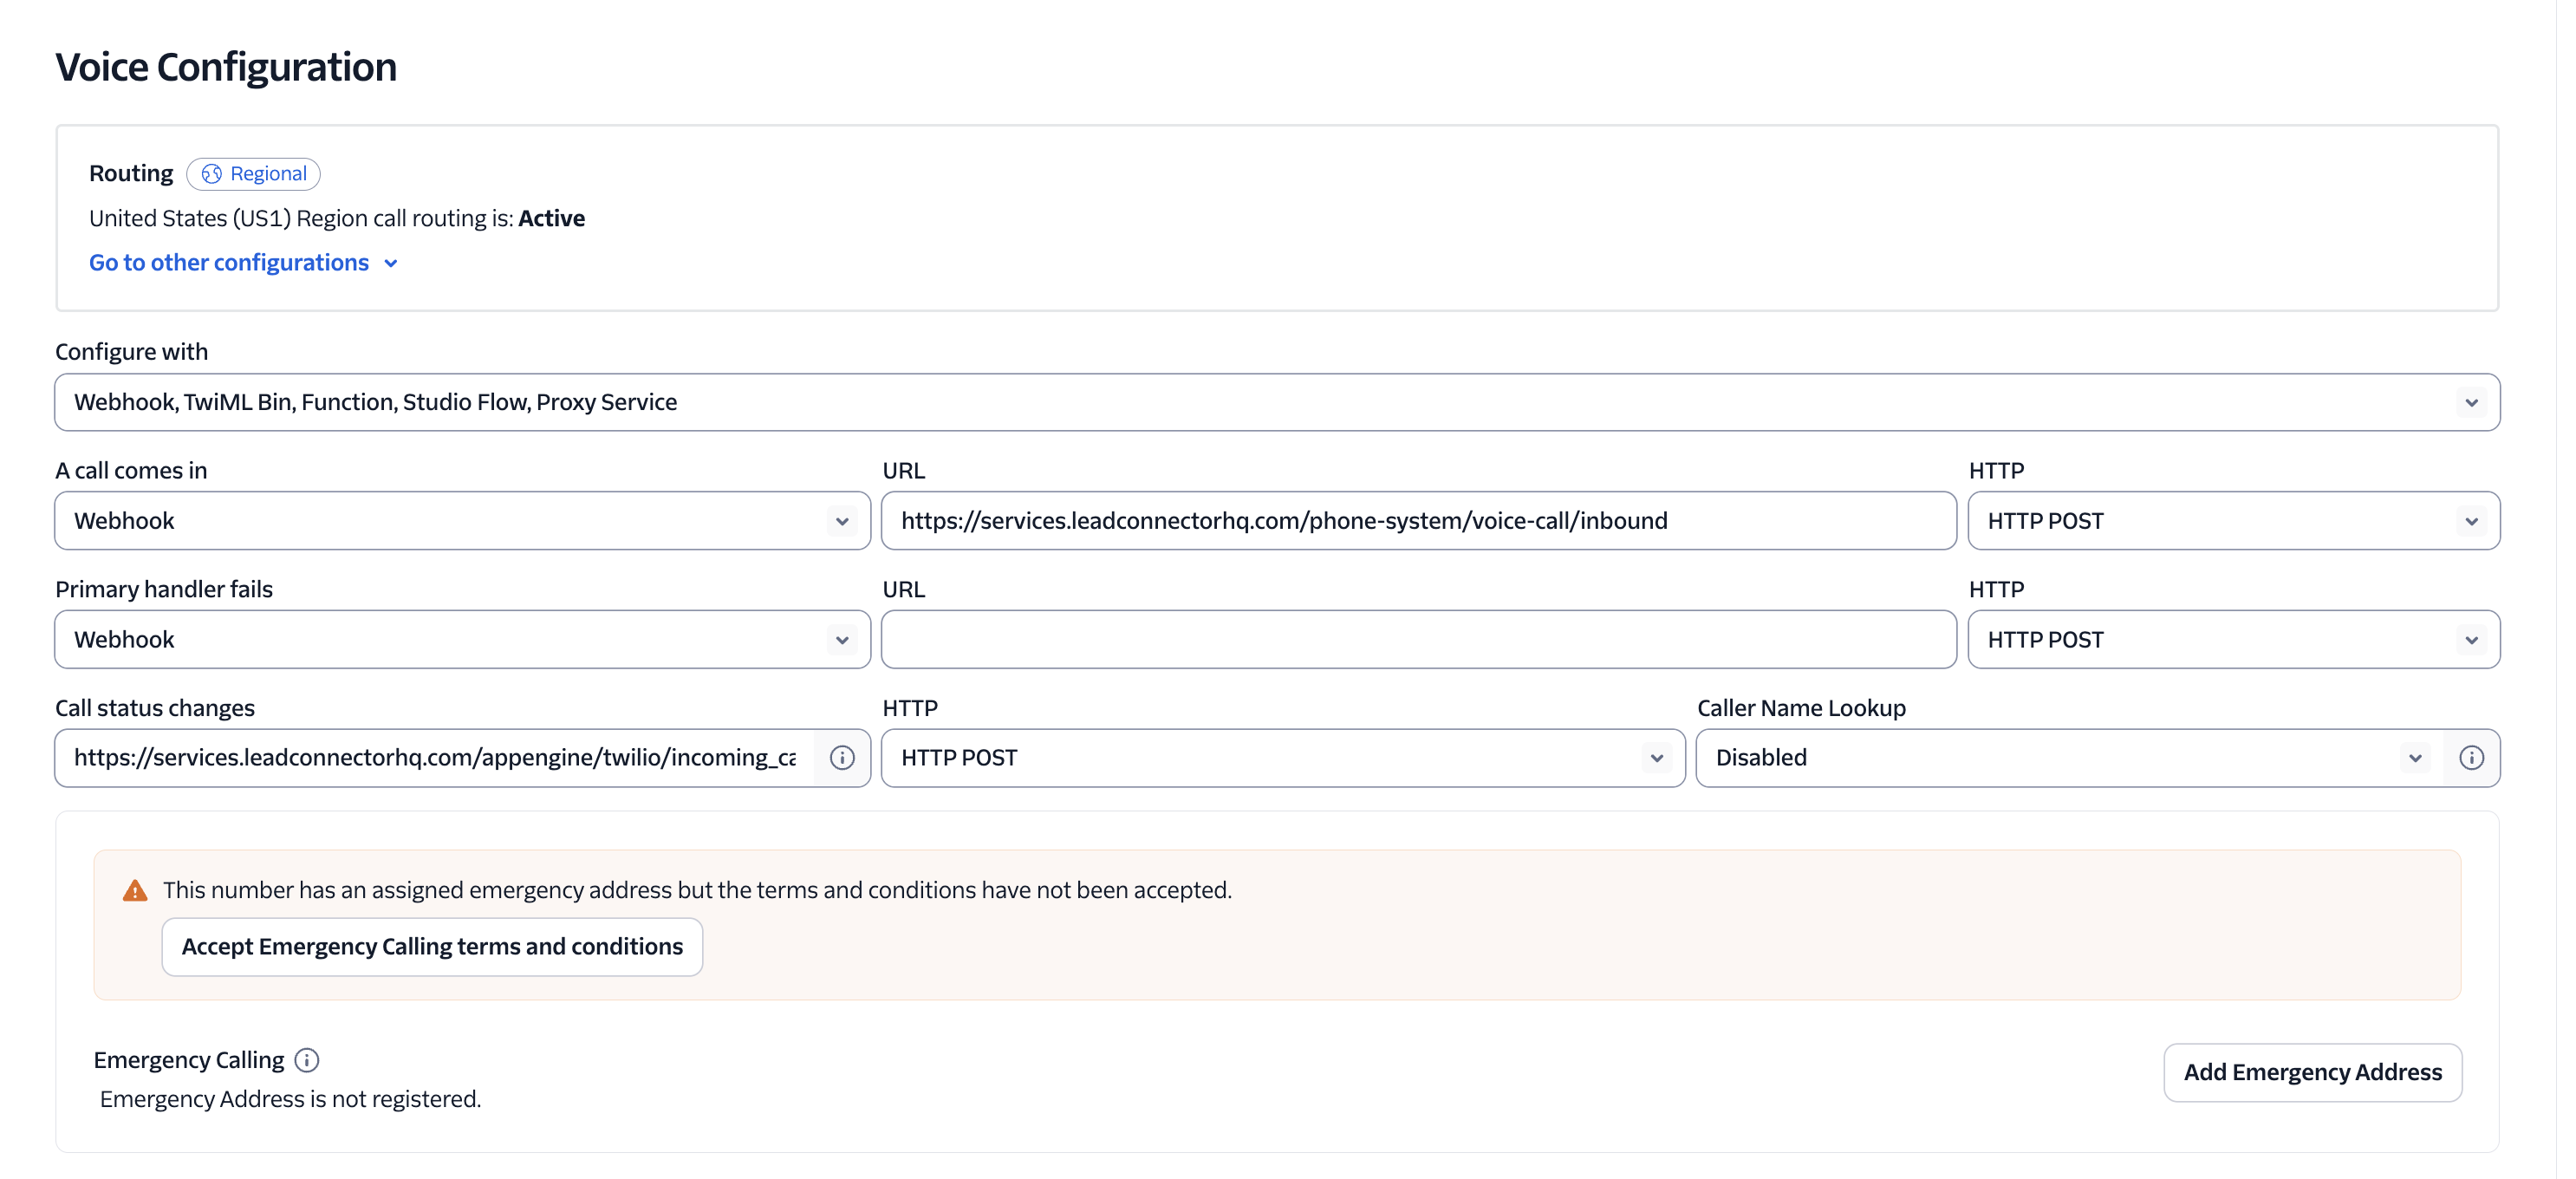Click the page's right-edge scrollbar
Image resolution: width=2576 pixels, height=1179 pixels.
pos(2565,589)
